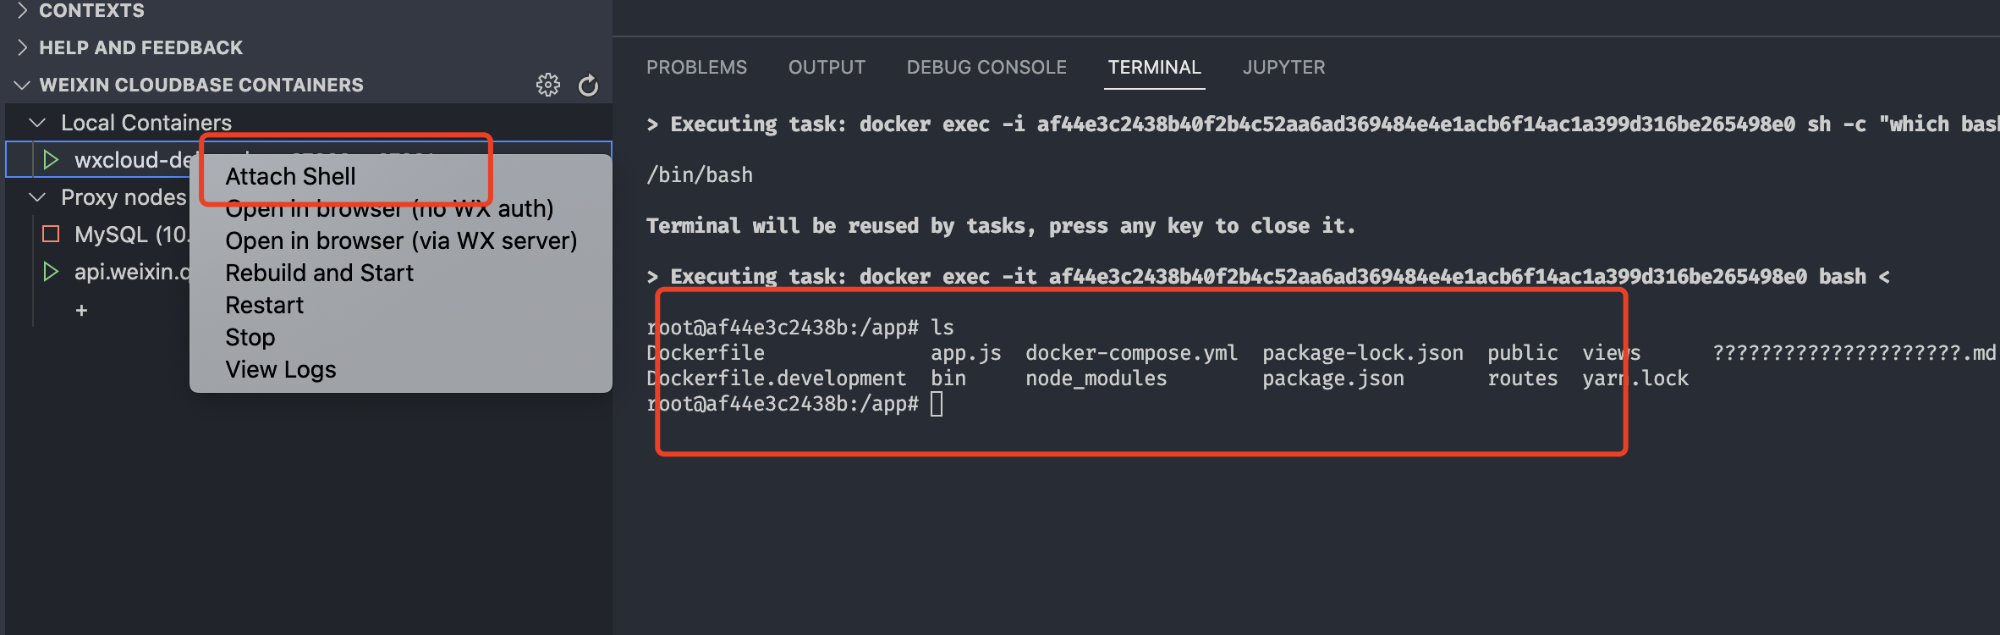Choose Rebuild and Start menu entry

pos(319,273)
